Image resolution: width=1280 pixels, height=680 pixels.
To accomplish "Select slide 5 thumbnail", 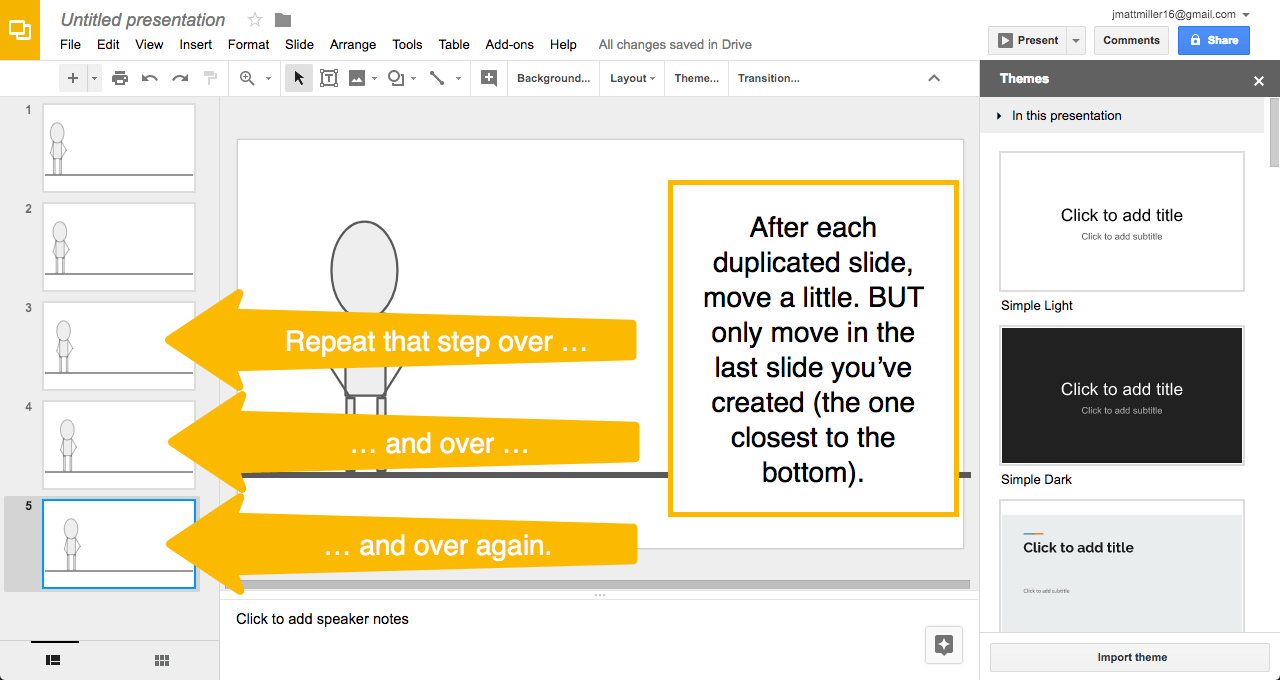I will coord(119,544).
